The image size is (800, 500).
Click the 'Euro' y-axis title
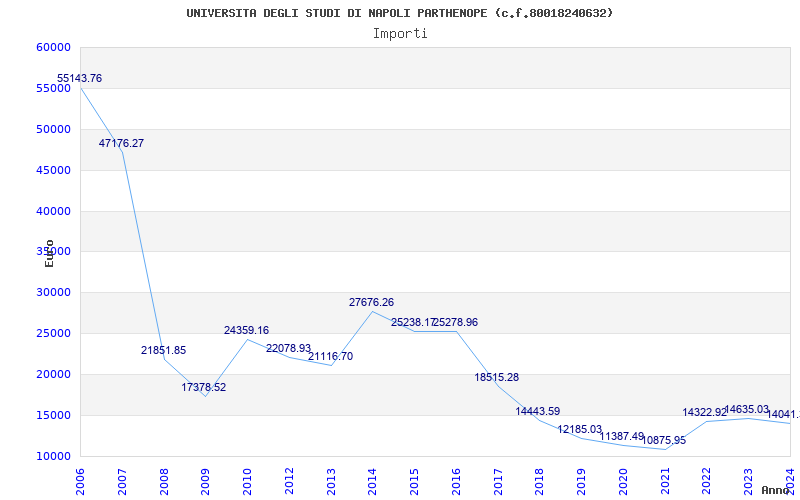point(49,253)
